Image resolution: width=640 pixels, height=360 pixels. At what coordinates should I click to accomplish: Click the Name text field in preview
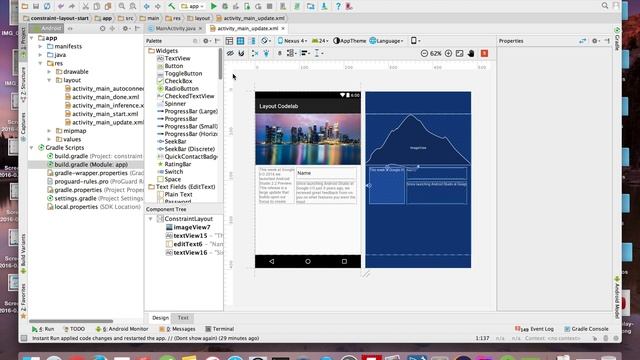326,173
